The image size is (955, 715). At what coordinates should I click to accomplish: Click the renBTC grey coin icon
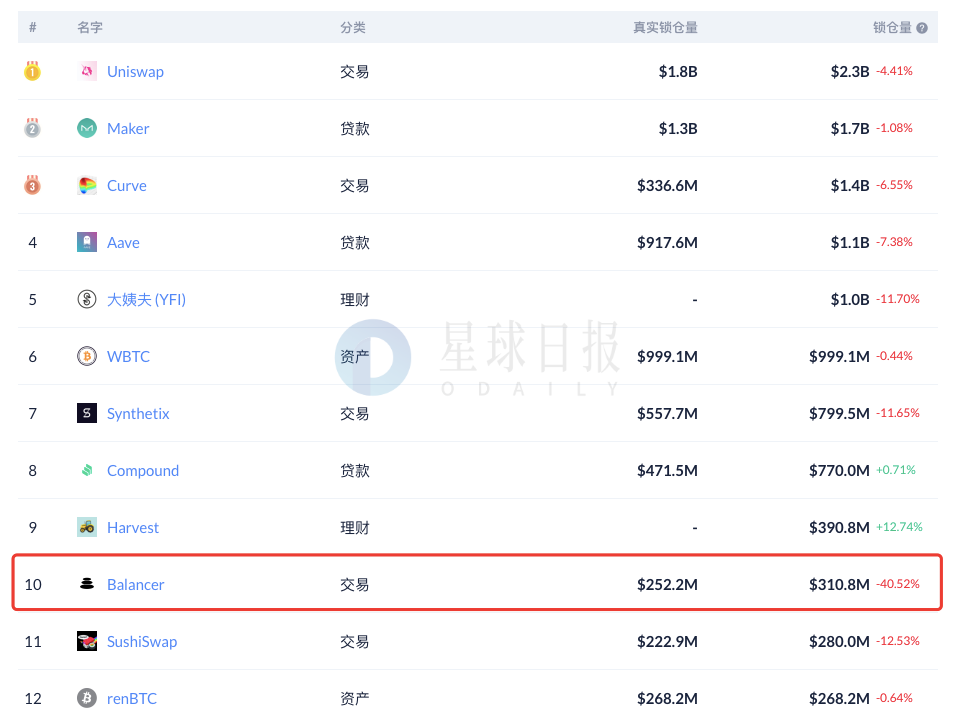pos(87,698)
